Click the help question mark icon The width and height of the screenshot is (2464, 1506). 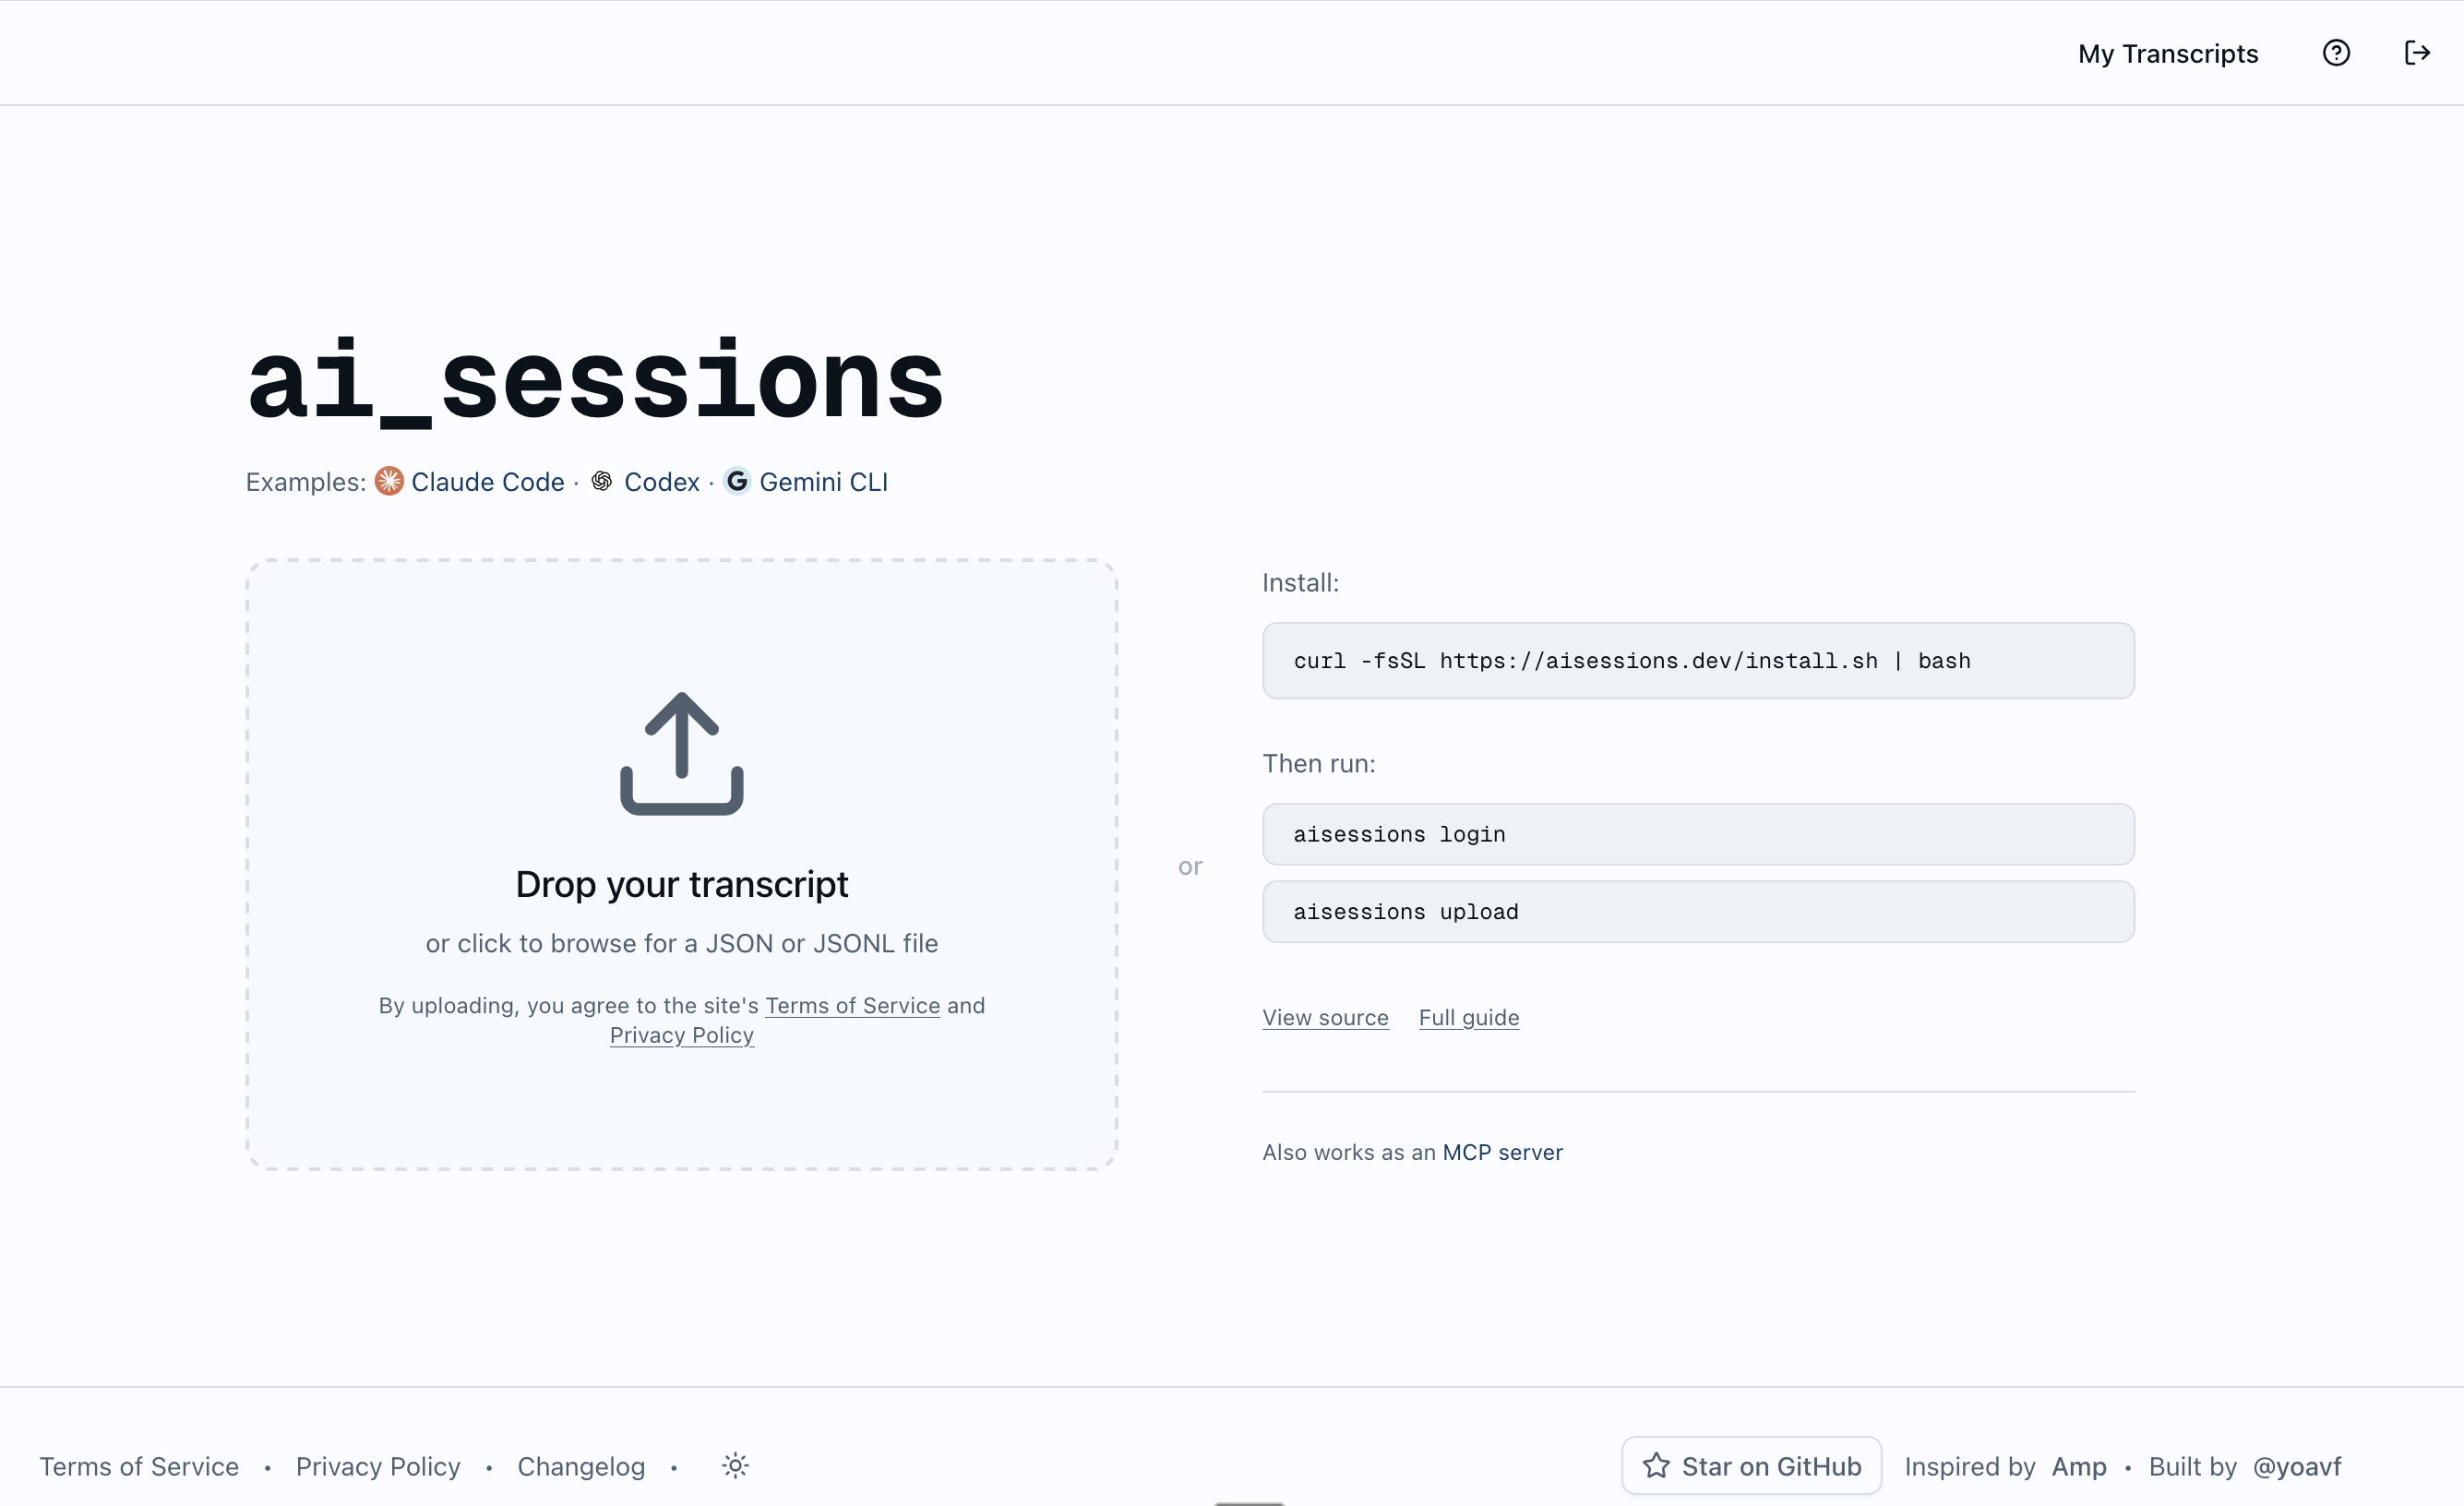click(2337, 53)
